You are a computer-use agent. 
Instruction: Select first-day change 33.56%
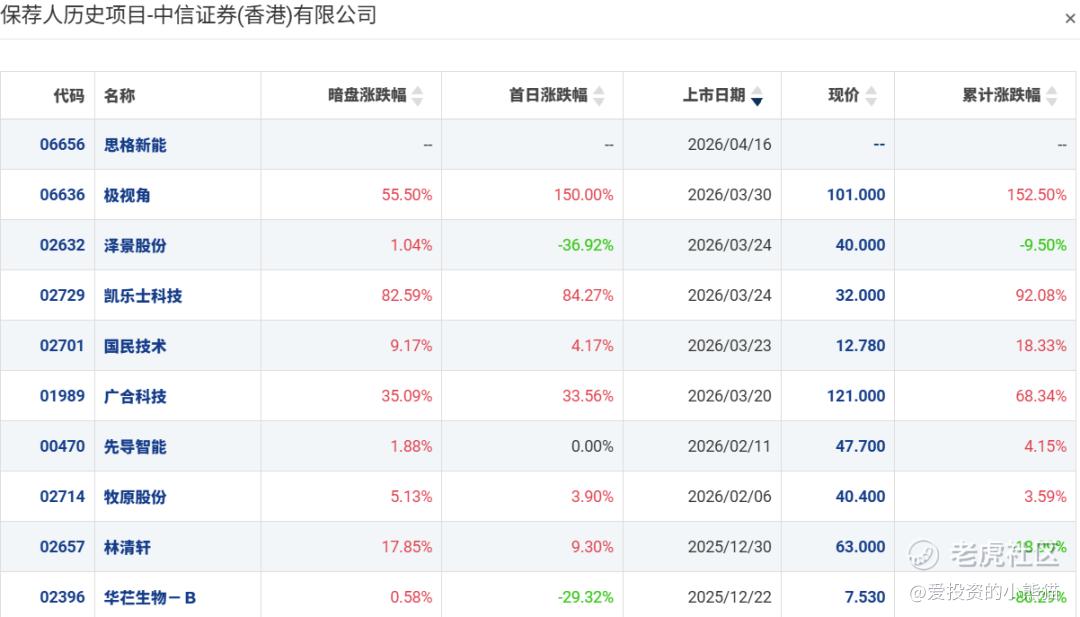588,396
